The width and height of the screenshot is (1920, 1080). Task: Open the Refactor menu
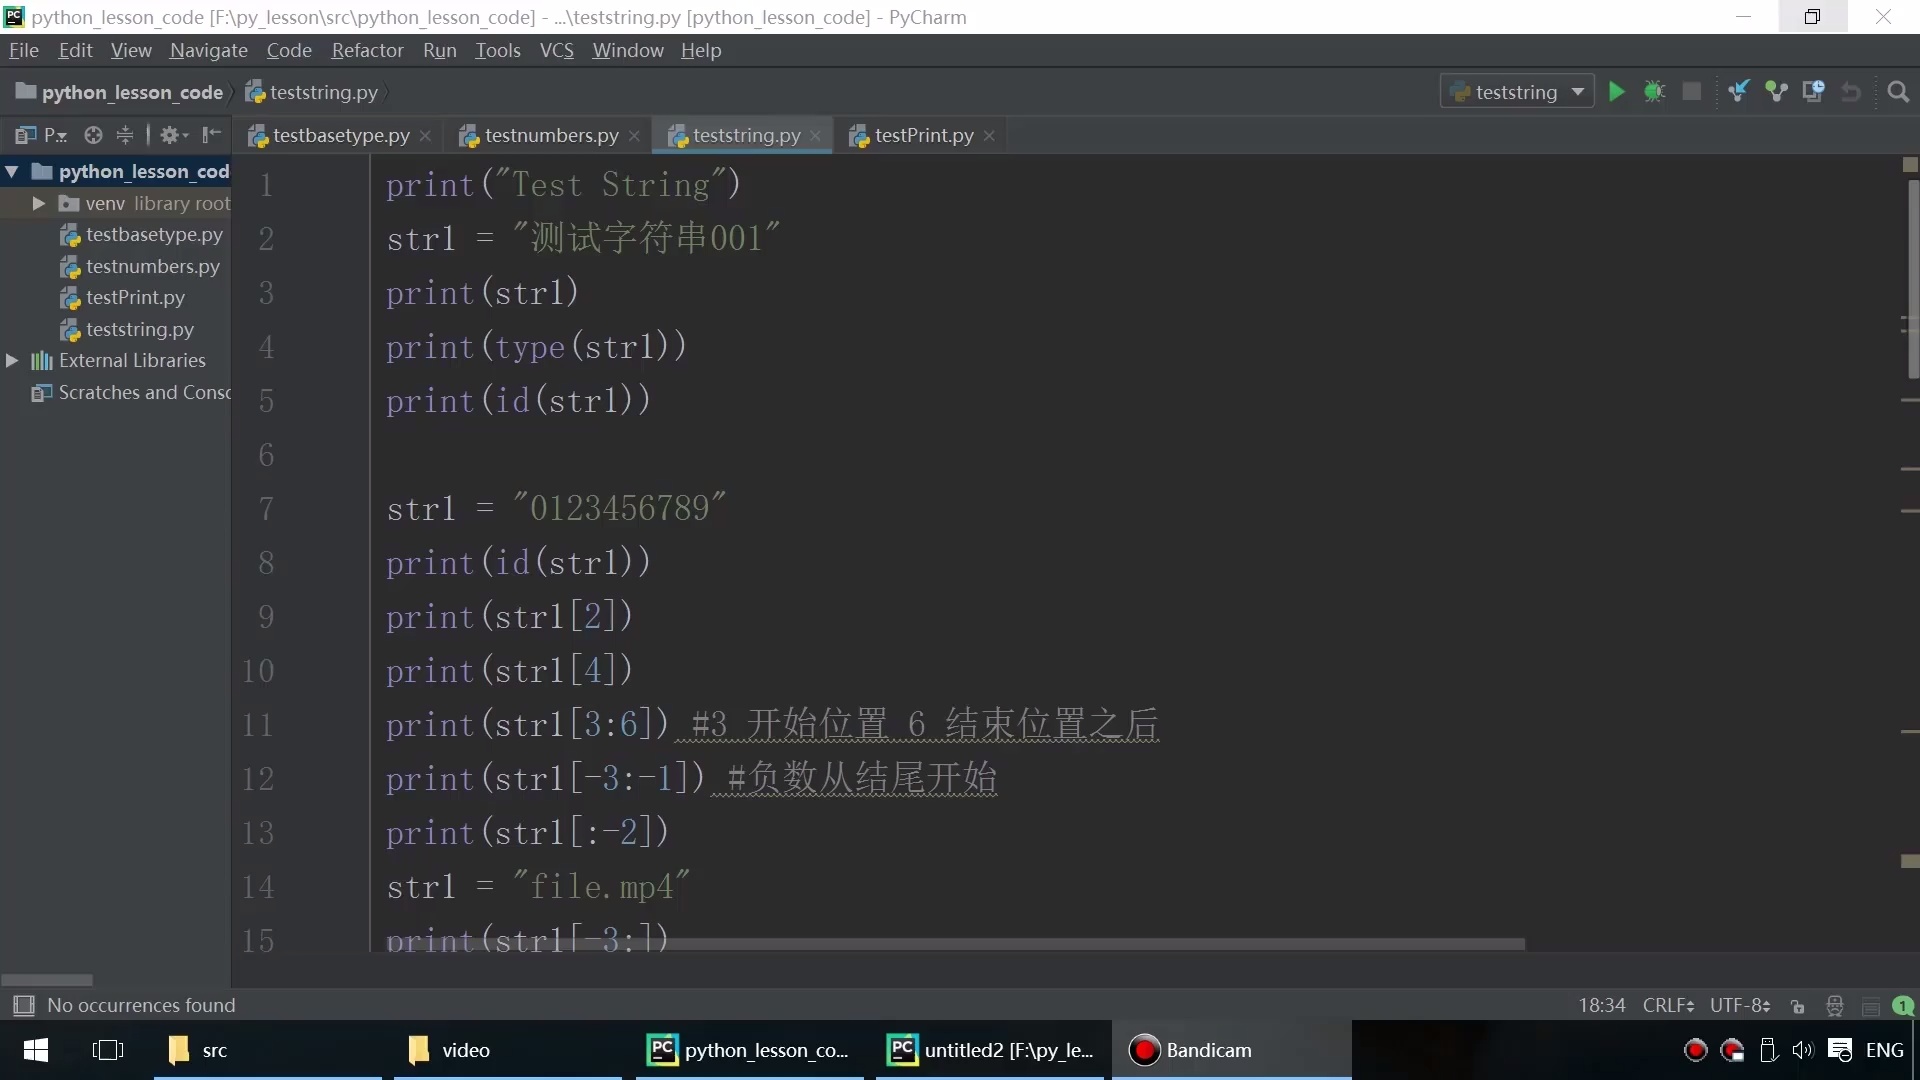(367, 50)
